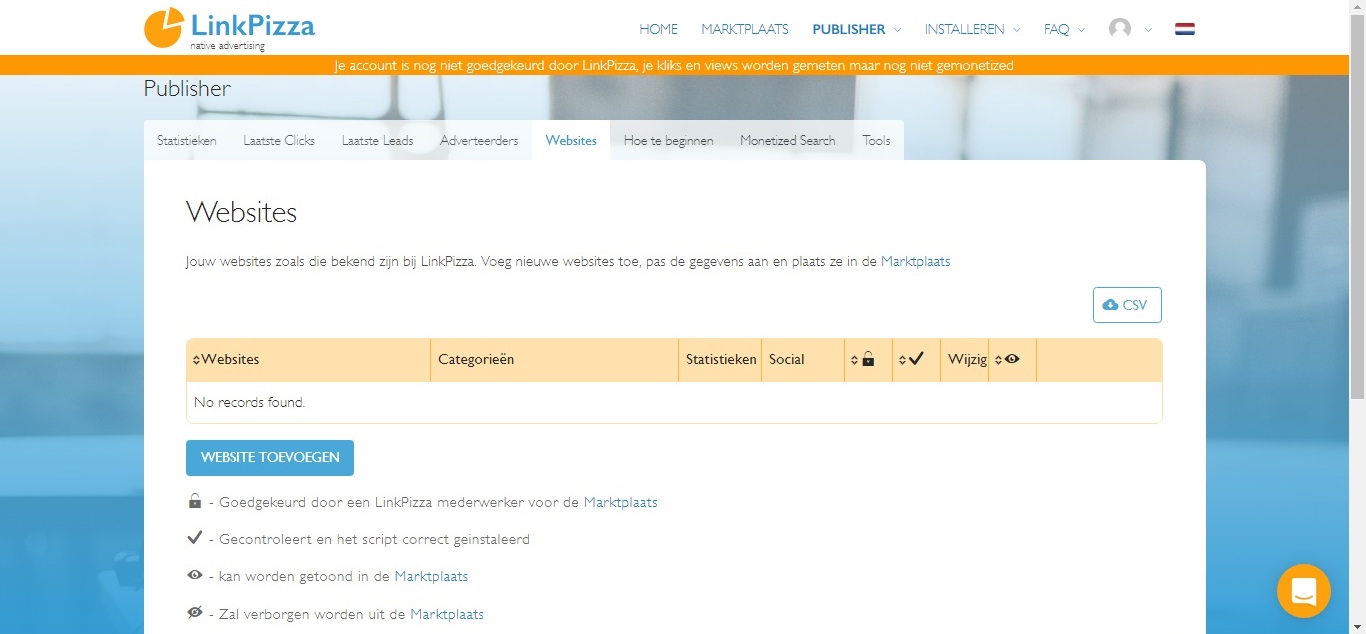1366x634 pixels.
Task: Follow Marktplaats link in description paragraph
Action: coord(916,262)
